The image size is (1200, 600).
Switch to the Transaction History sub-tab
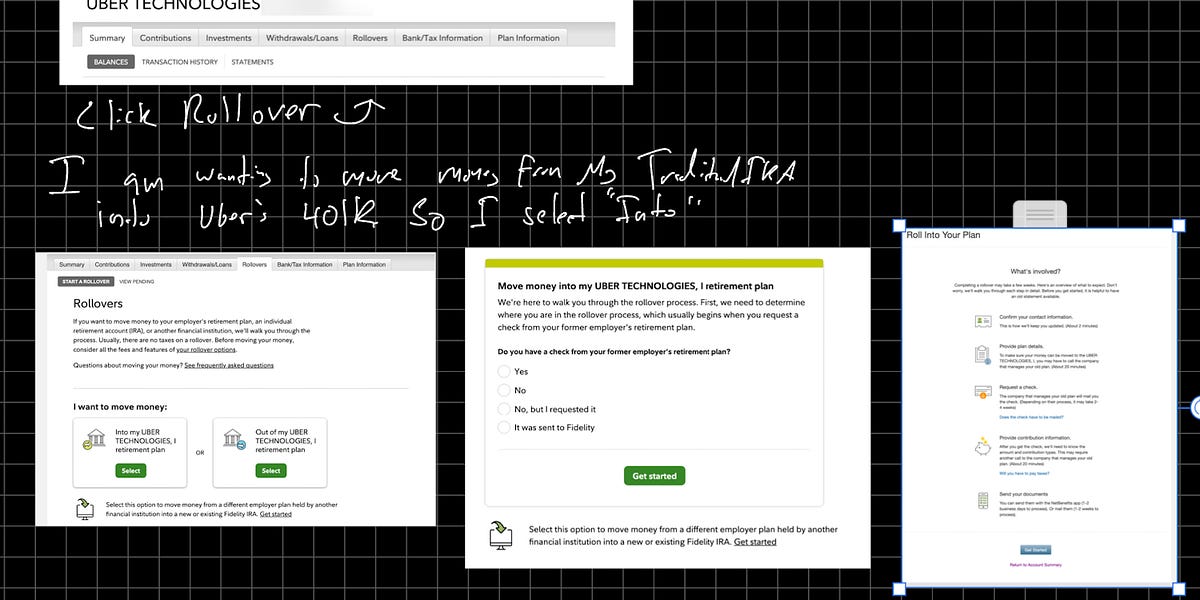pos(180,61)
